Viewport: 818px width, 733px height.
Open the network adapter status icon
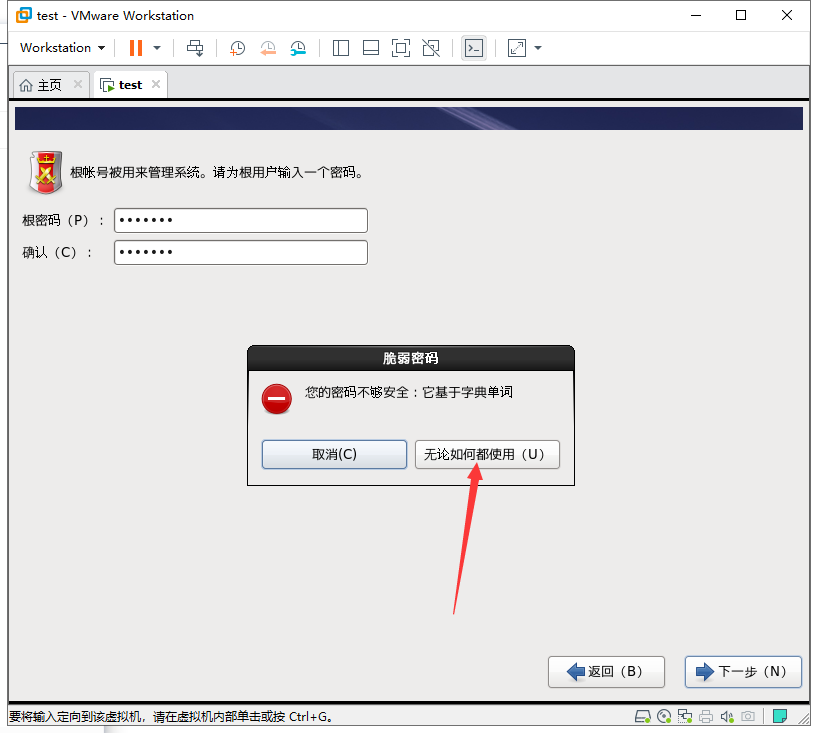point(684,716)
